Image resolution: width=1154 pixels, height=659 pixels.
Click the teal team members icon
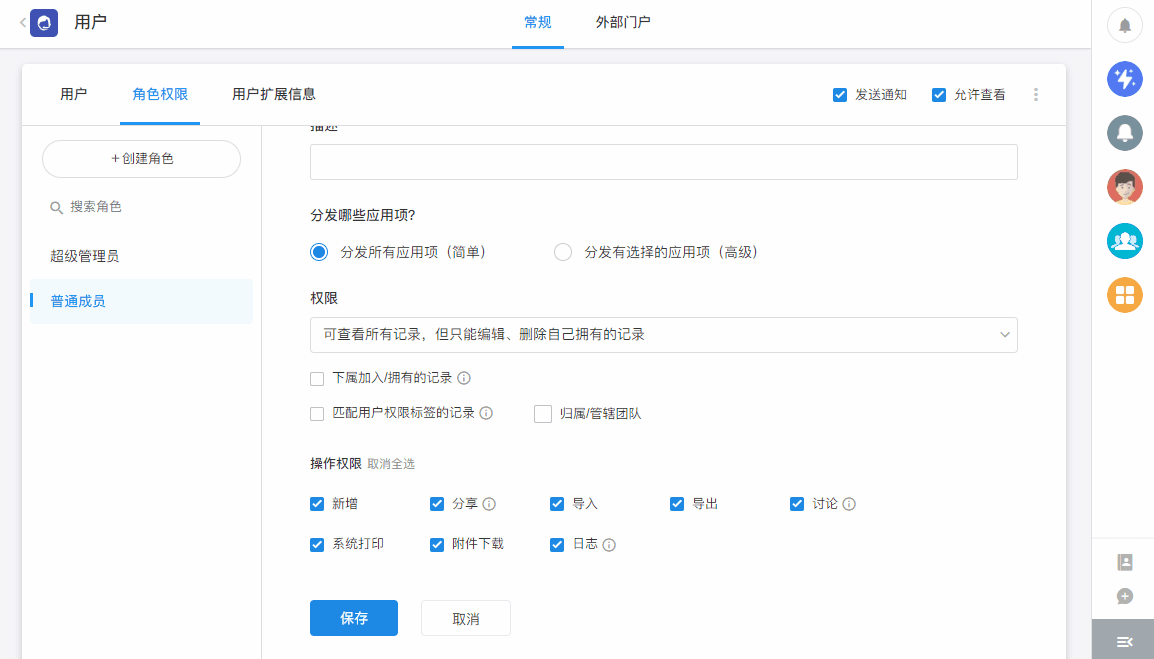pos(1124,241)
